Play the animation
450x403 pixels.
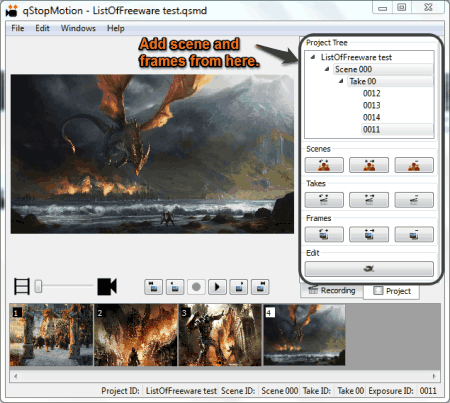(x=217, y=287)
